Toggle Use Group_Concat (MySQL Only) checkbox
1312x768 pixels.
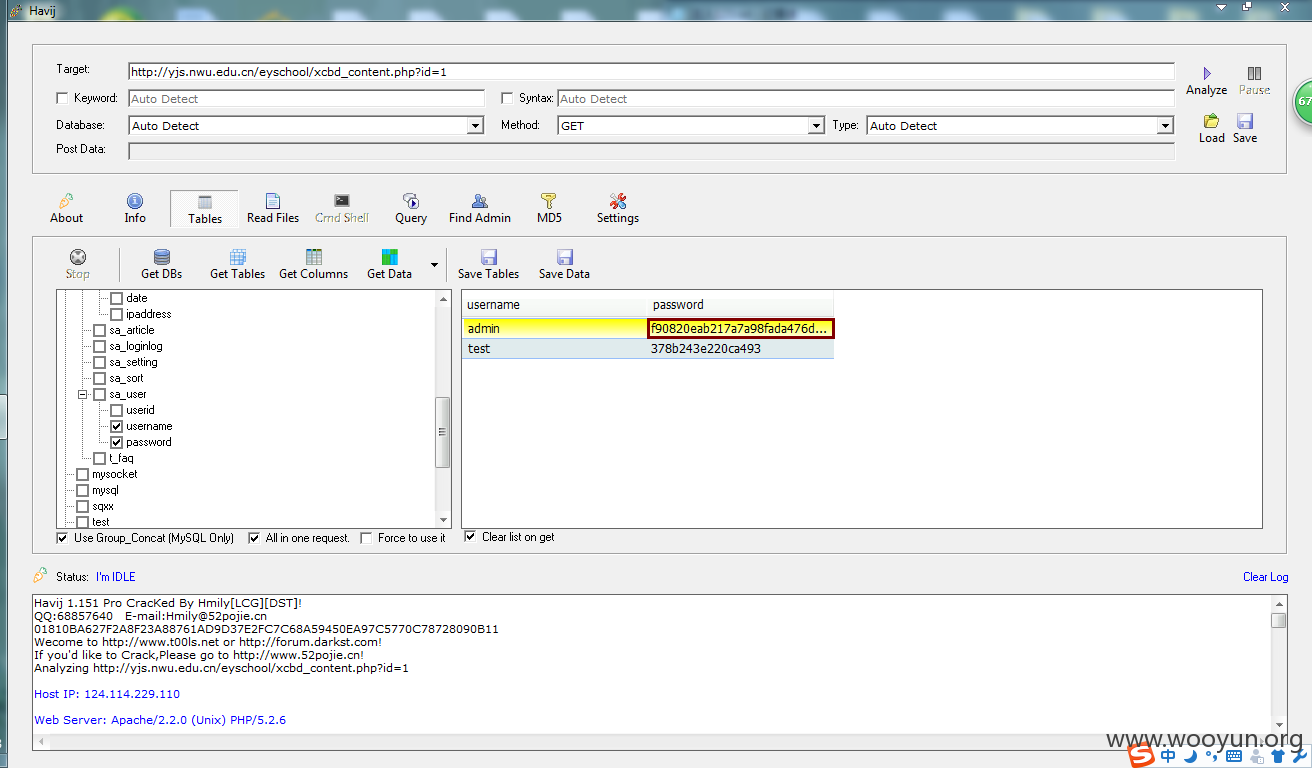coord(63,538)
